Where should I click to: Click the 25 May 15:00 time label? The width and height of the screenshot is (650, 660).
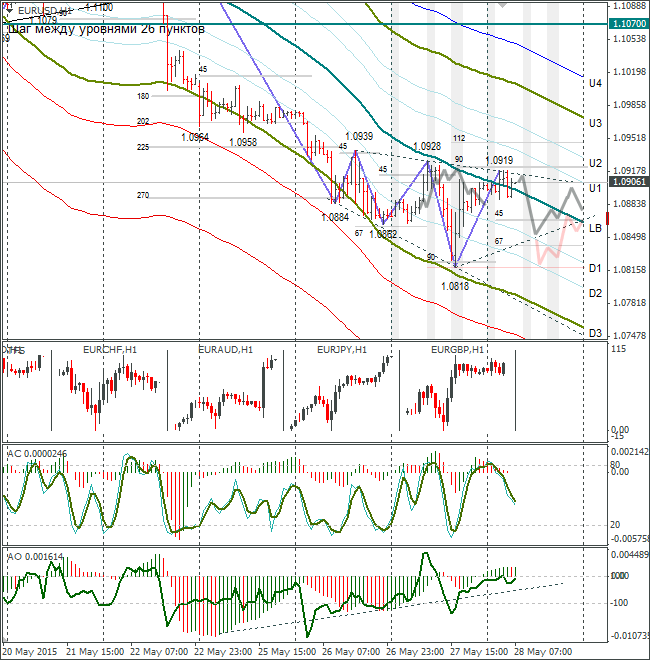(x=288, y=652)
